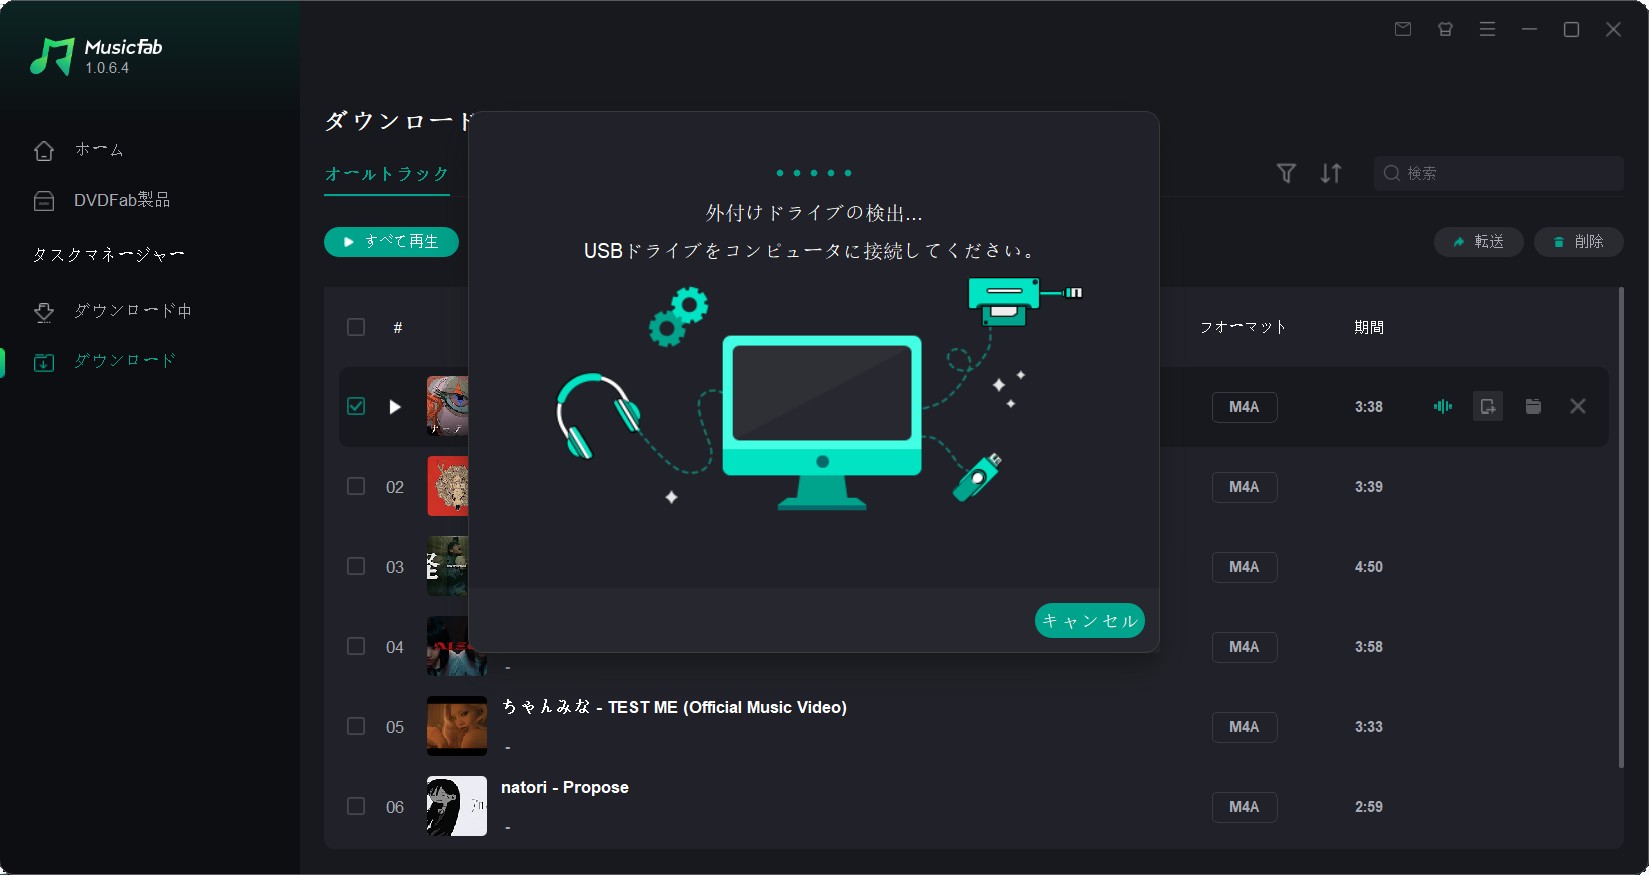
Task: Click the DVDFab products box icon
Action: click(x=44, y=201)
